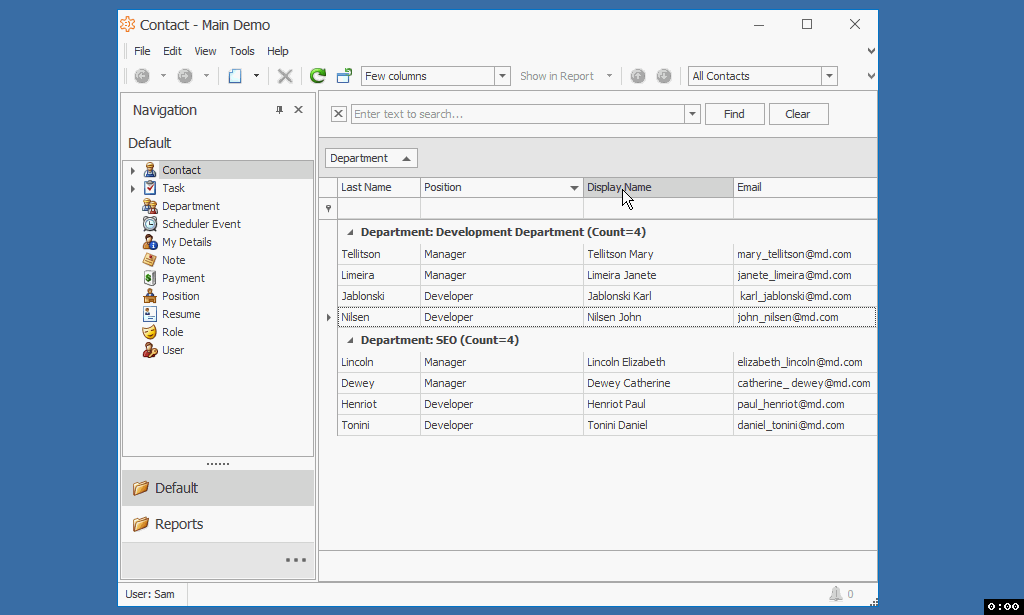Open the Position navigation item

click(180, 296)
